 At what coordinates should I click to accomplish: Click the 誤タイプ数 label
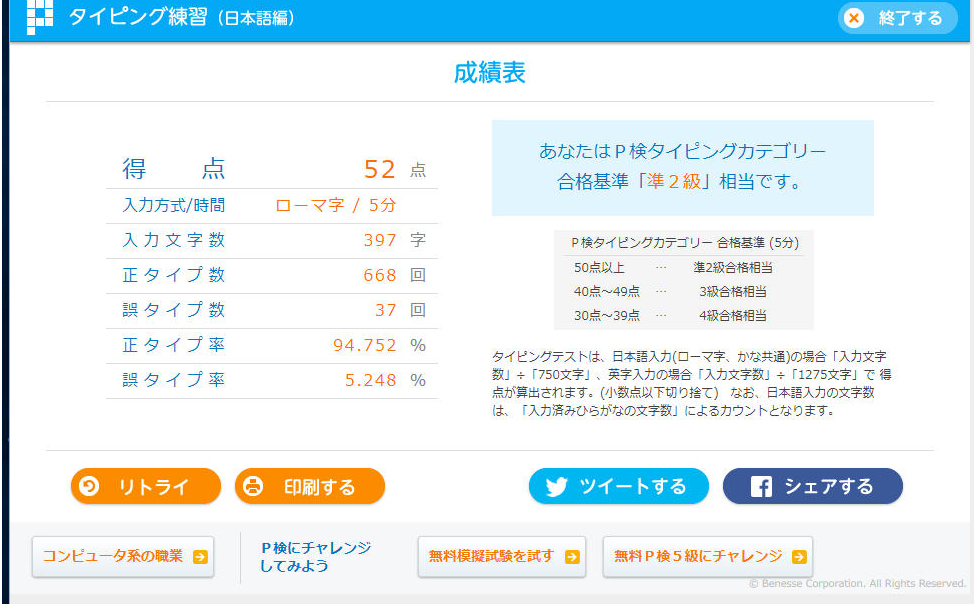coord(173,309)
